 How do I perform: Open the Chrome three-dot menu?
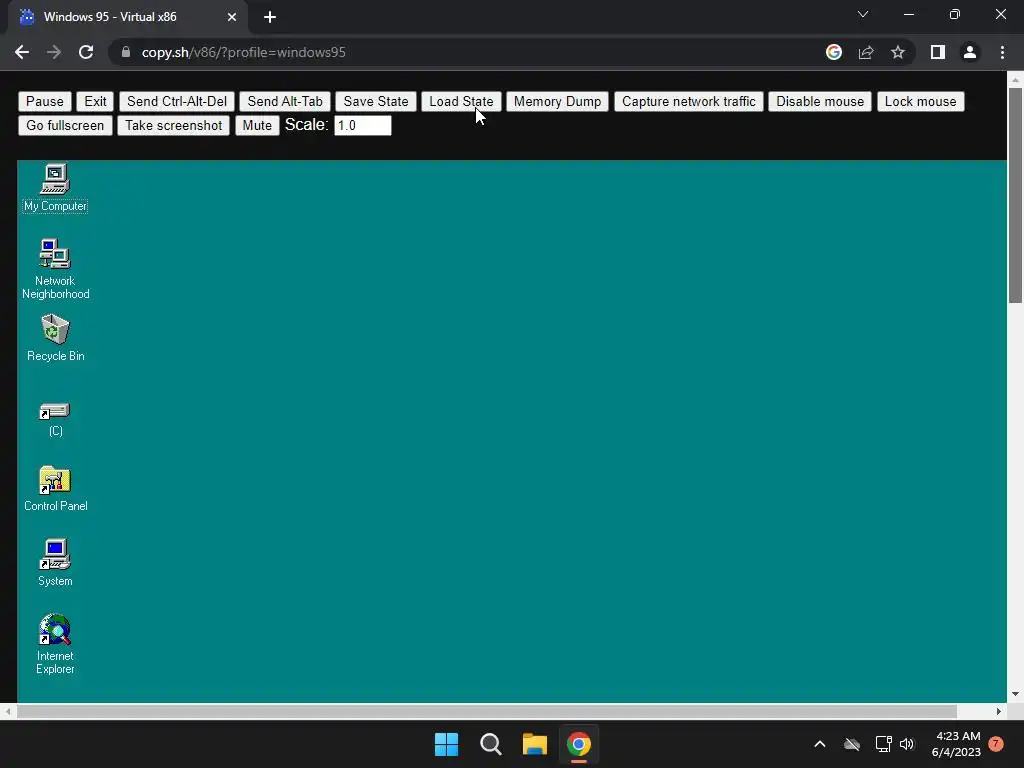(1002, 52)
